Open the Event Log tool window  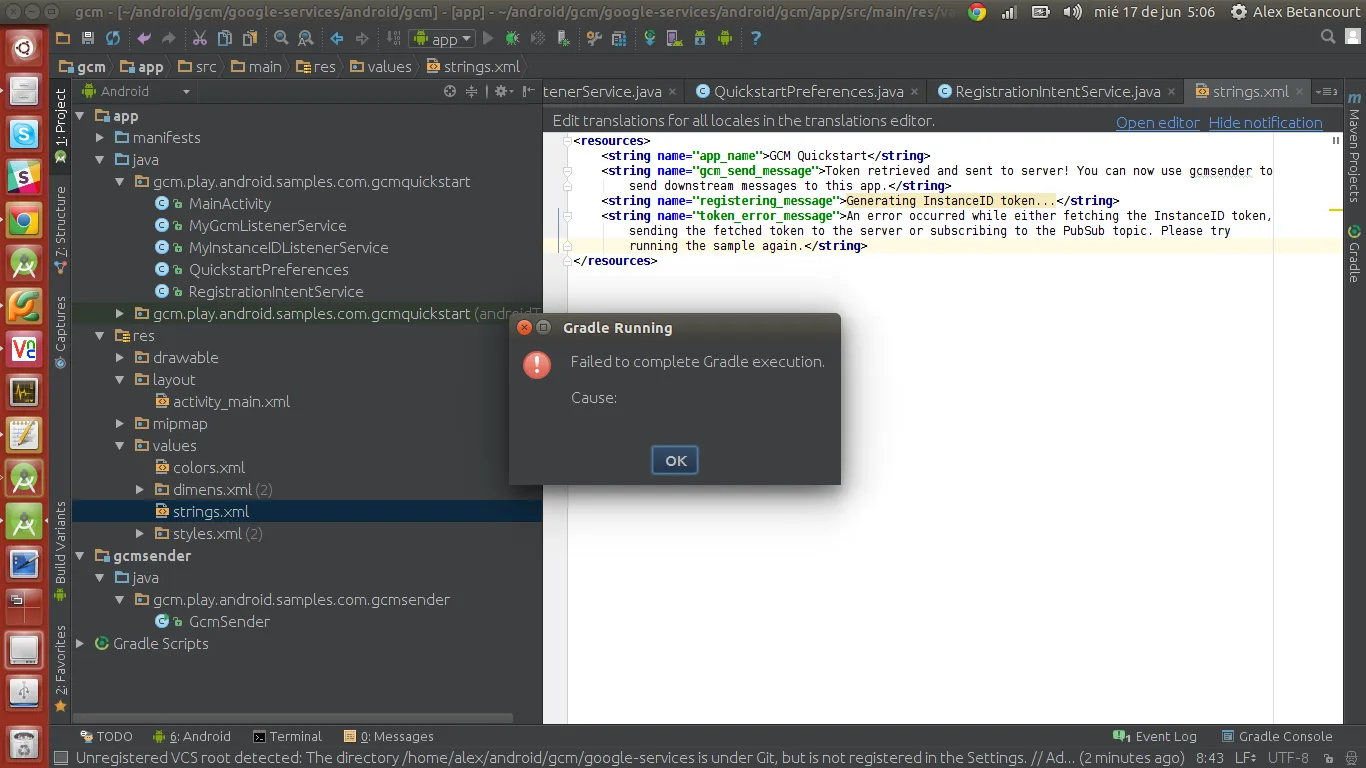pos(1153,736)
